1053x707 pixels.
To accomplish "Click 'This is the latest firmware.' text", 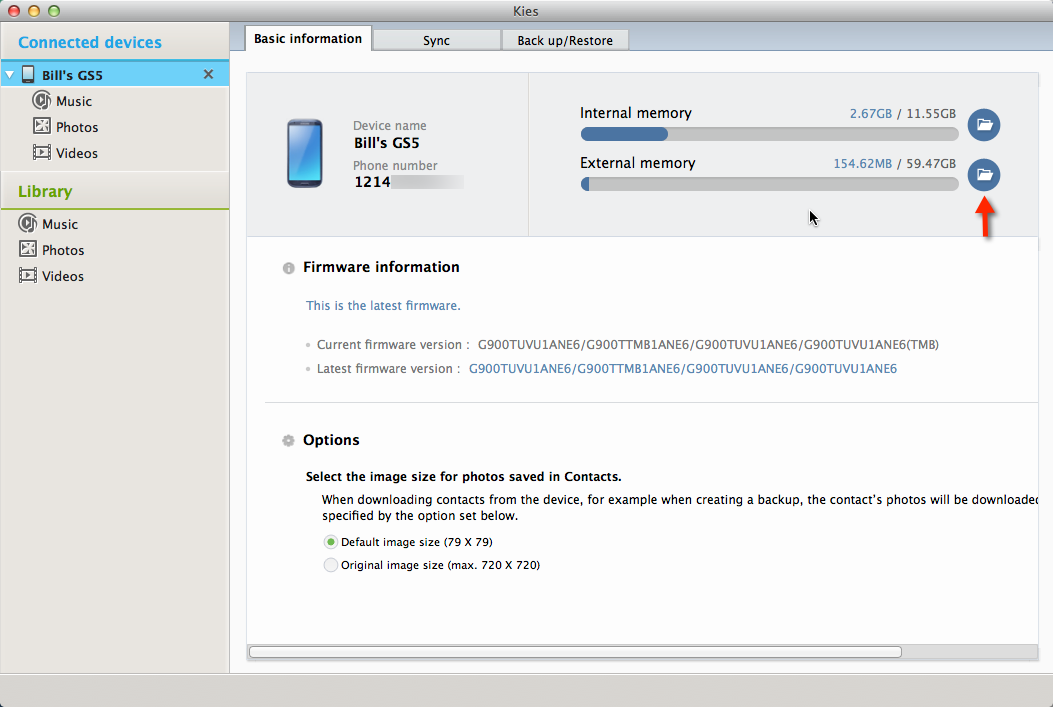I will 383,305.
